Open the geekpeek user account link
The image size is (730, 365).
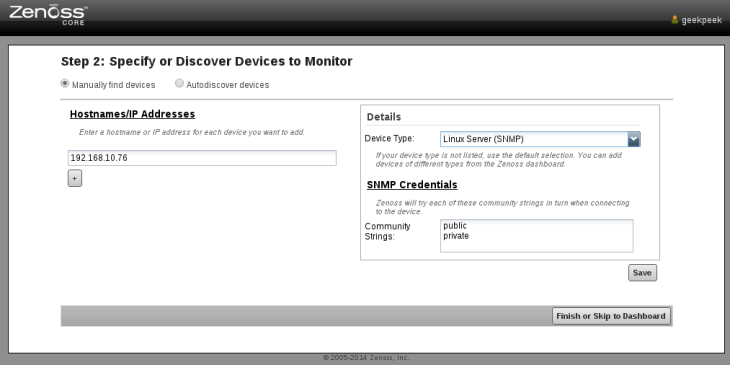tap(701, 20)
